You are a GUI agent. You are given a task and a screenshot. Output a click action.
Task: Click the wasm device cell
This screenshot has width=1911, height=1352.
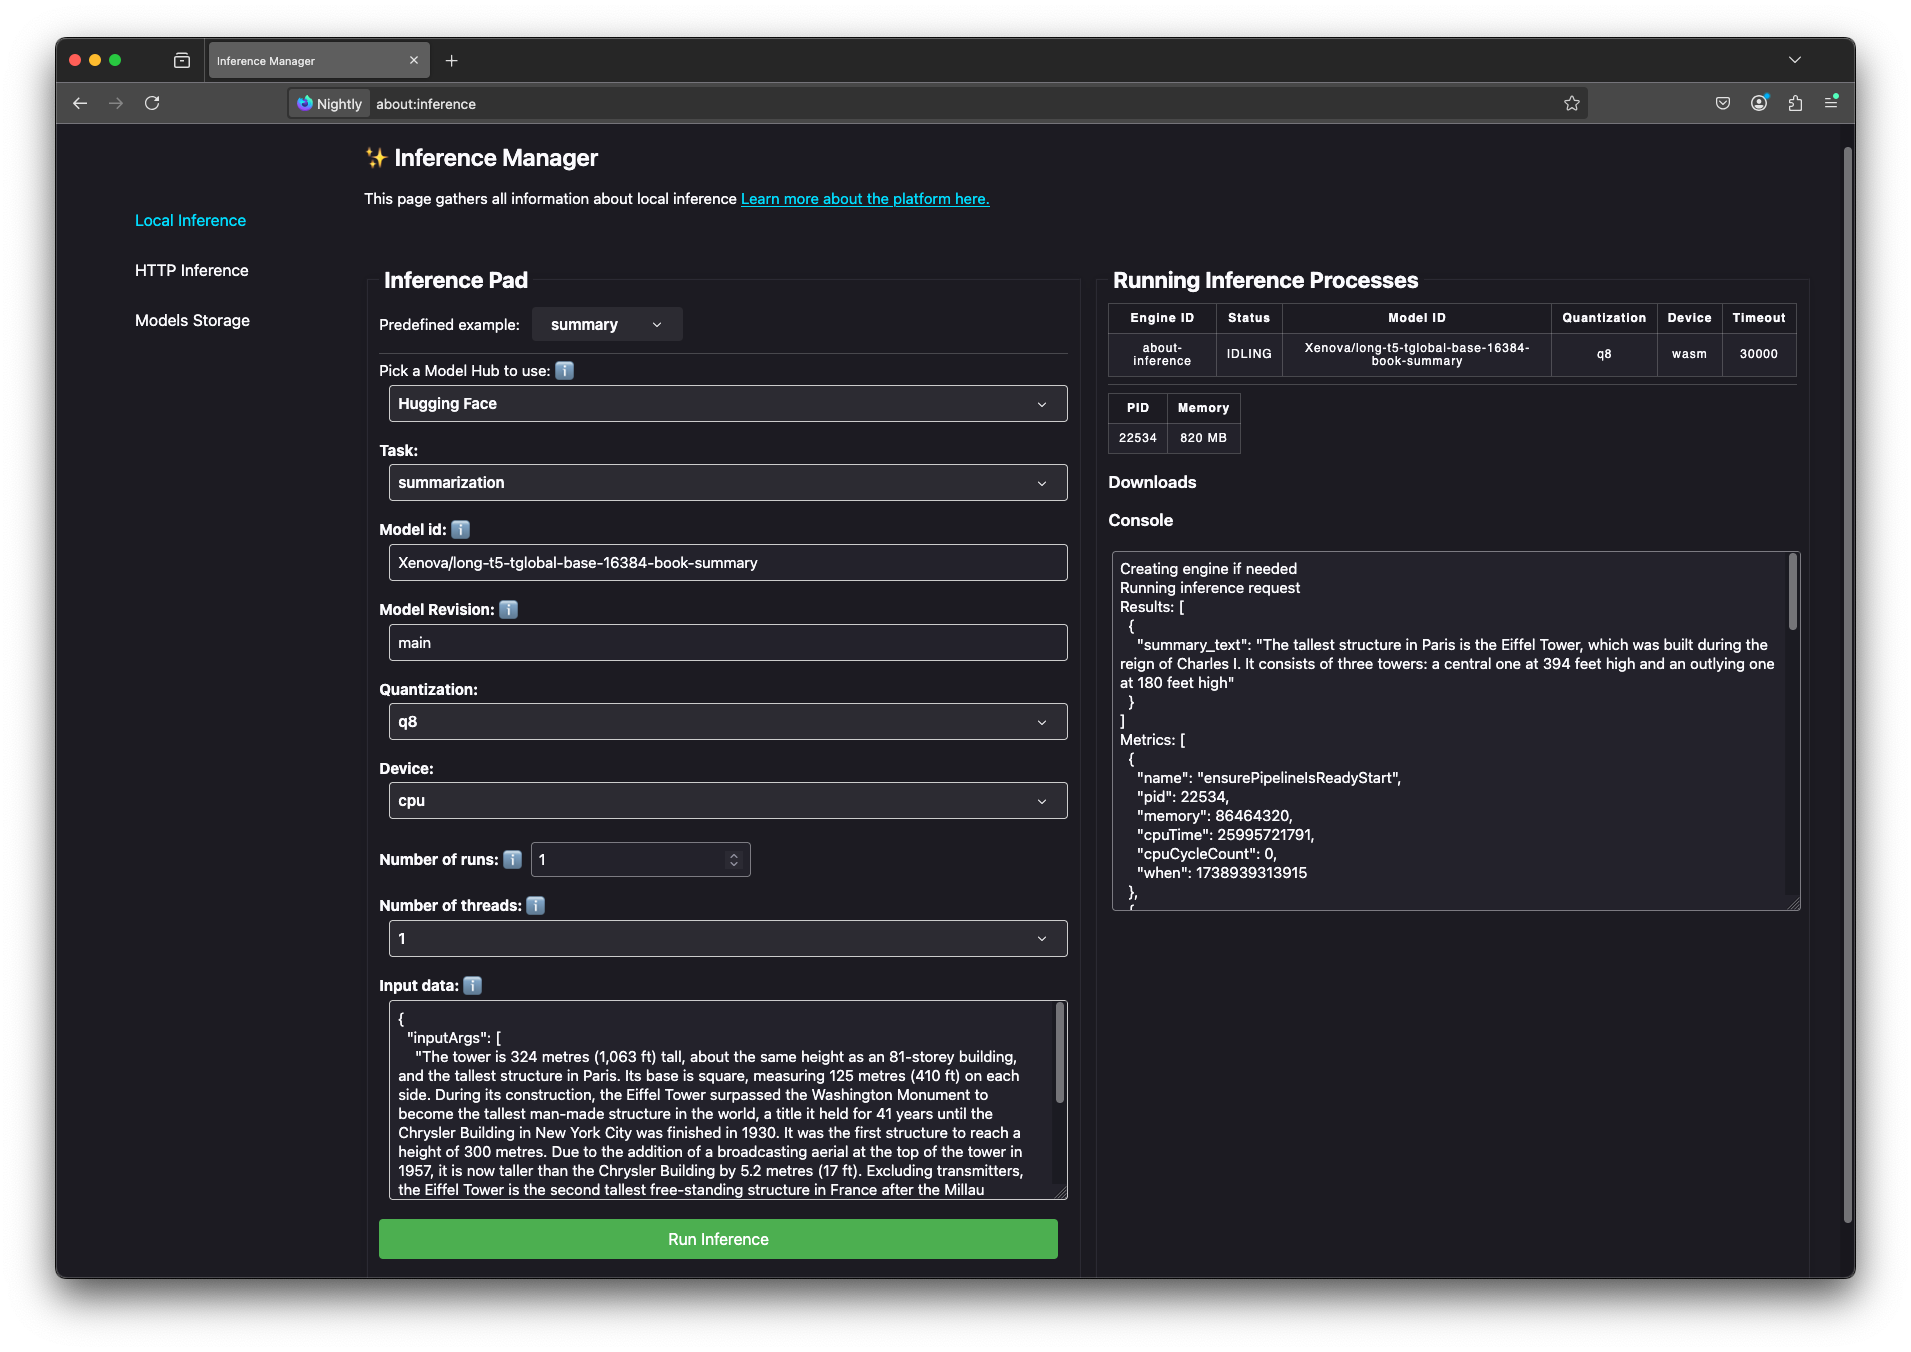(x=1689, y=354)
